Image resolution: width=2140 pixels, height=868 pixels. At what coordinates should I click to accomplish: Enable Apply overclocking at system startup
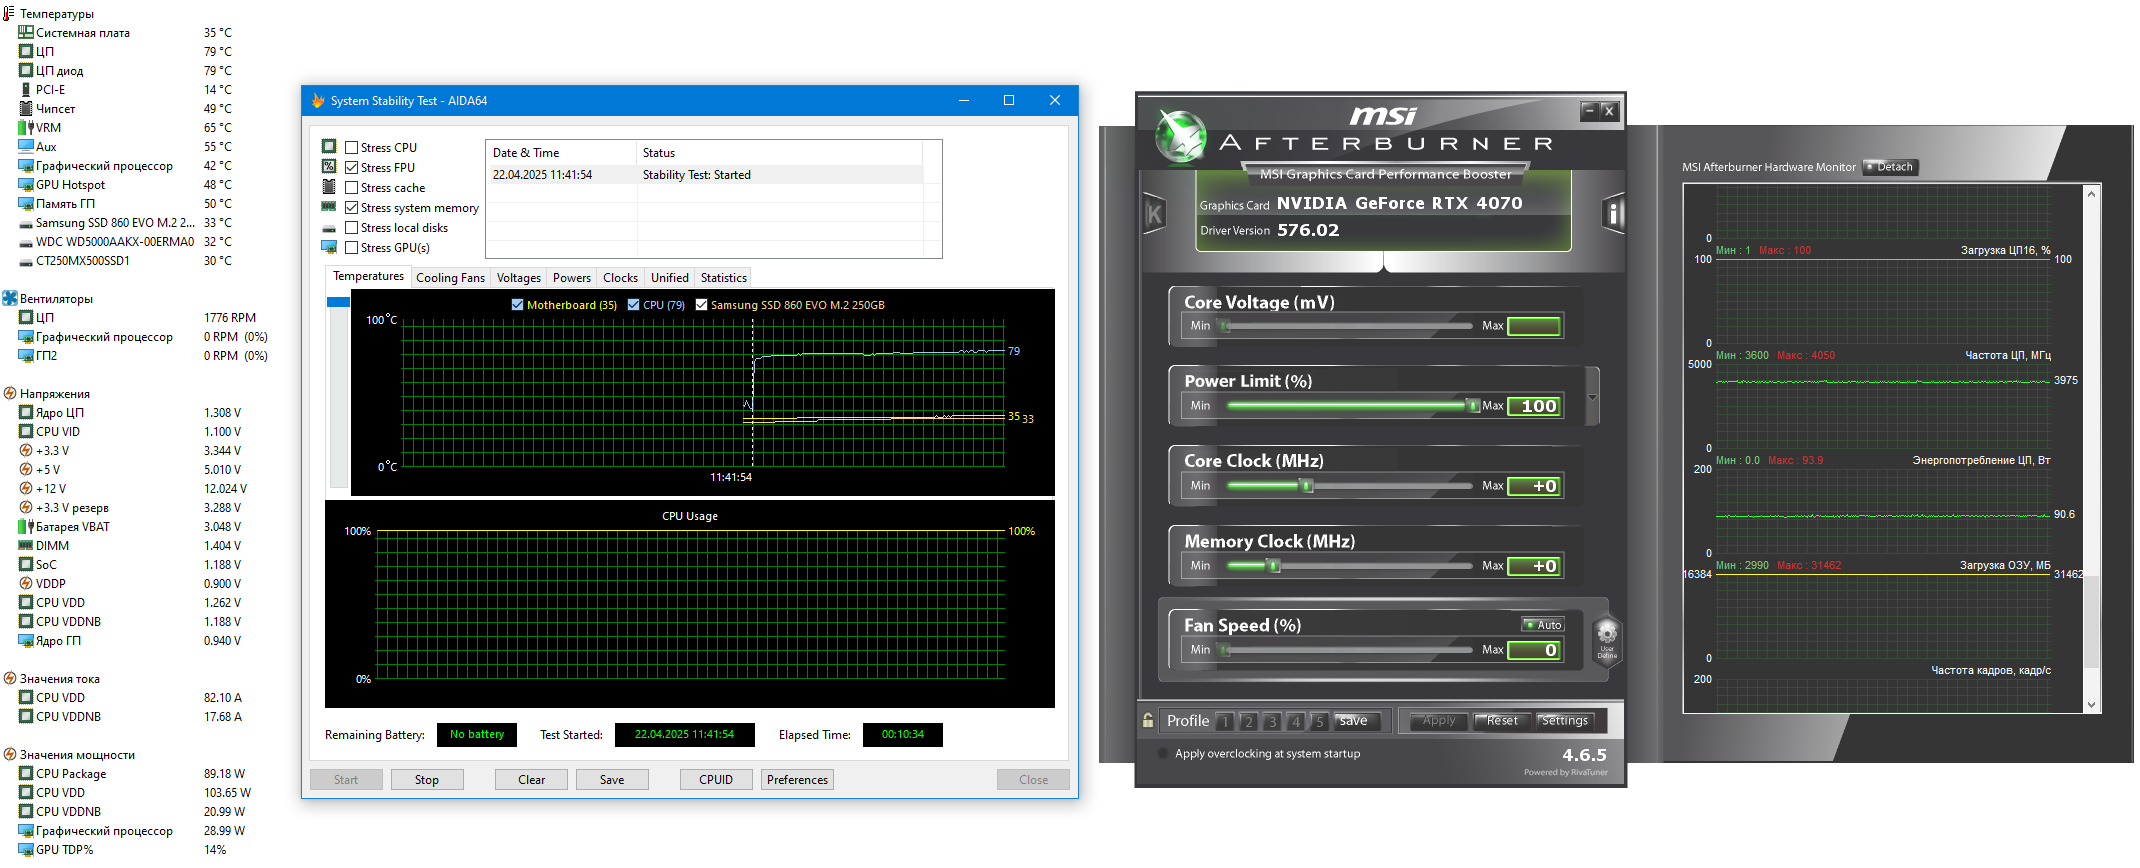pos(1162,753)
